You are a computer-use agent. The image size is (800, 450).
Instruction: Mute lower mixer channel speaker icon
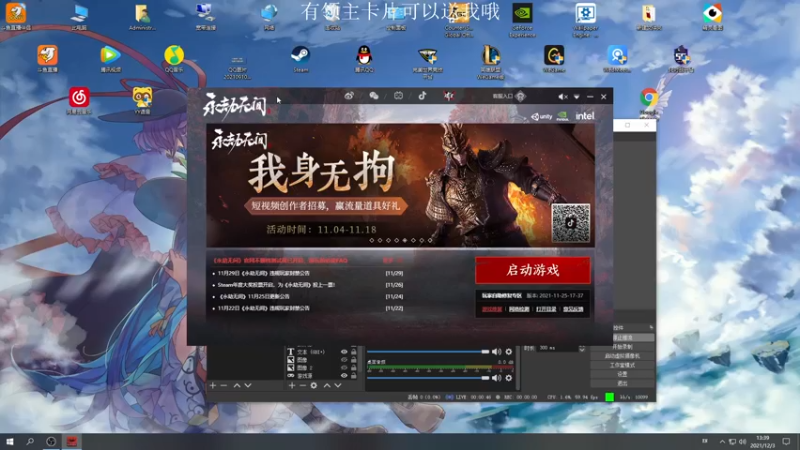496,378
